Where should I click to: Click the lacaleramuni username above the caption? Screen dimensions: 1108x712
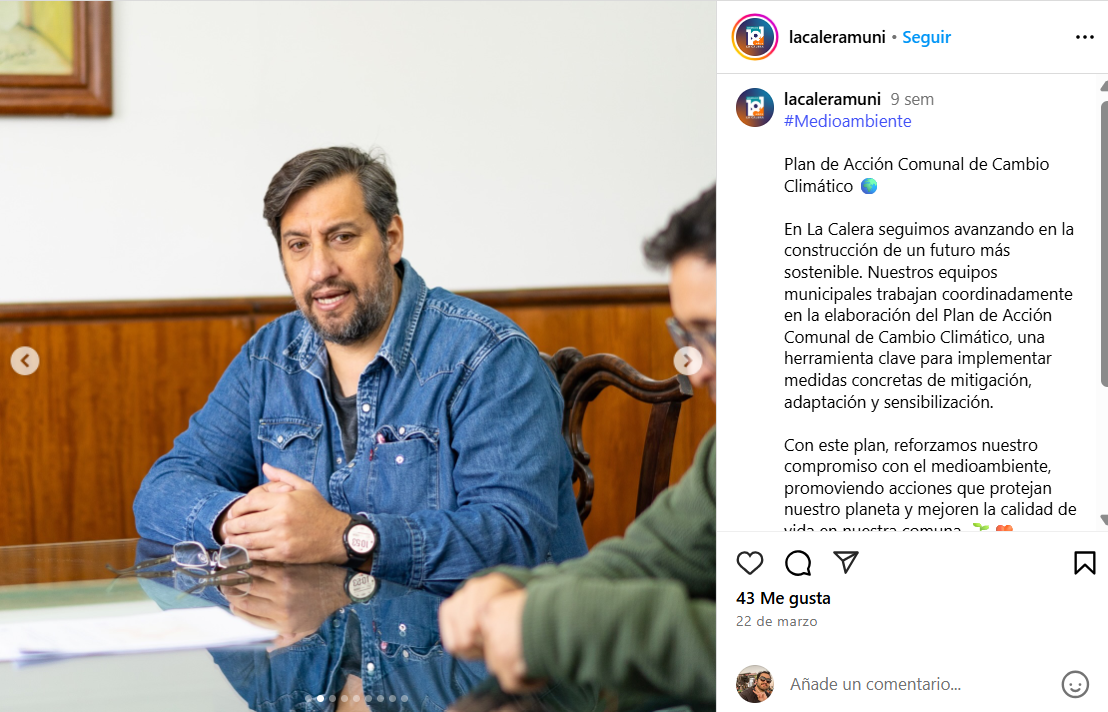(832, 99)
